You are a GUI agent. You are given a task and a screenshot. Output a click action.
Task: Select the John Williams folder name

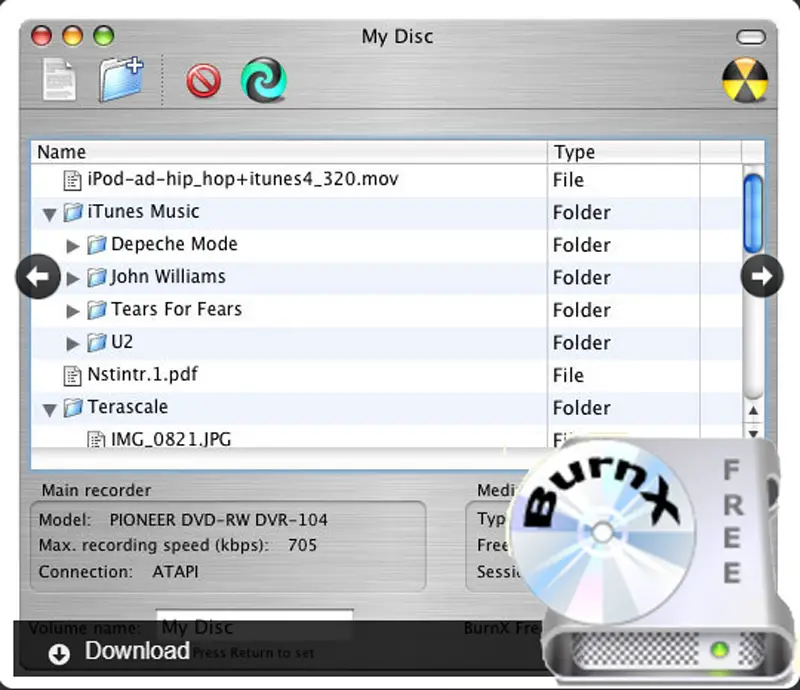click(168, 277)
